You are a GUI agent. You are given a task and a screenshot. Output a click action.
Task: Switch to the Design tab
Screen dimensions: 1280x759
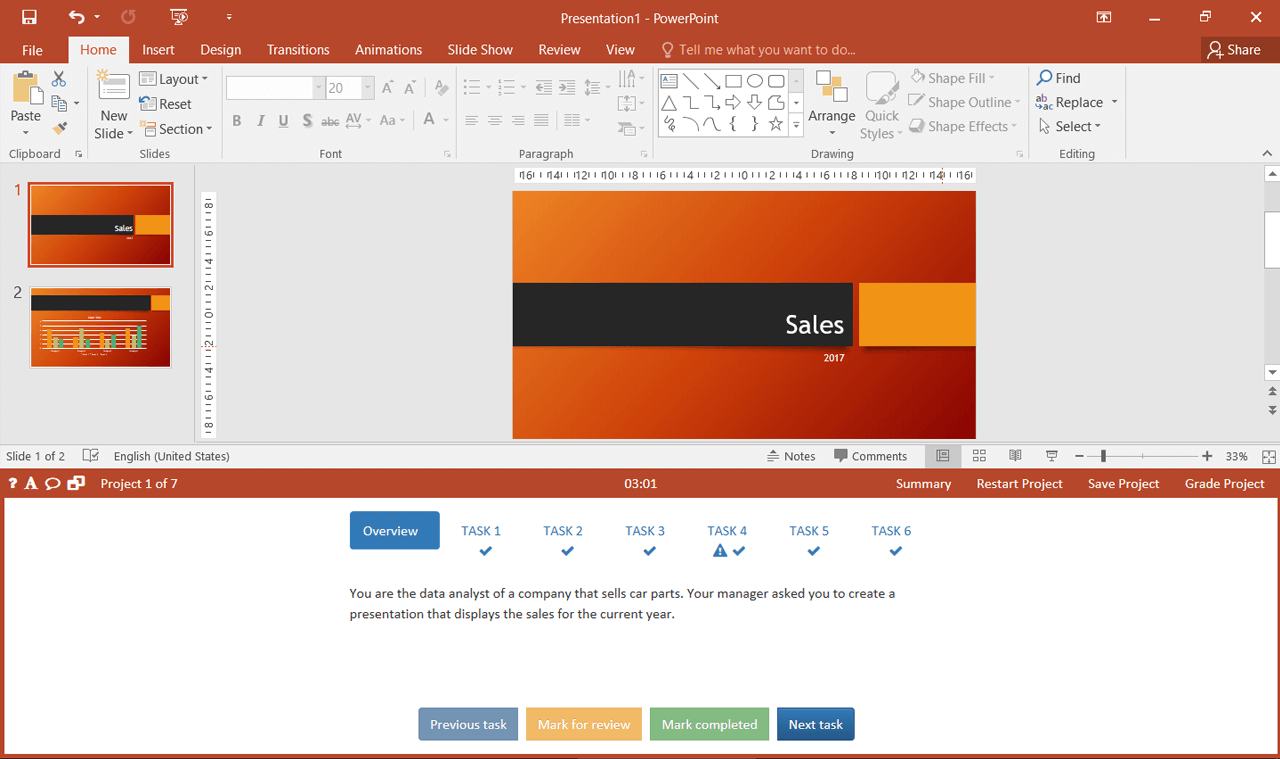[x=220, y=50]
